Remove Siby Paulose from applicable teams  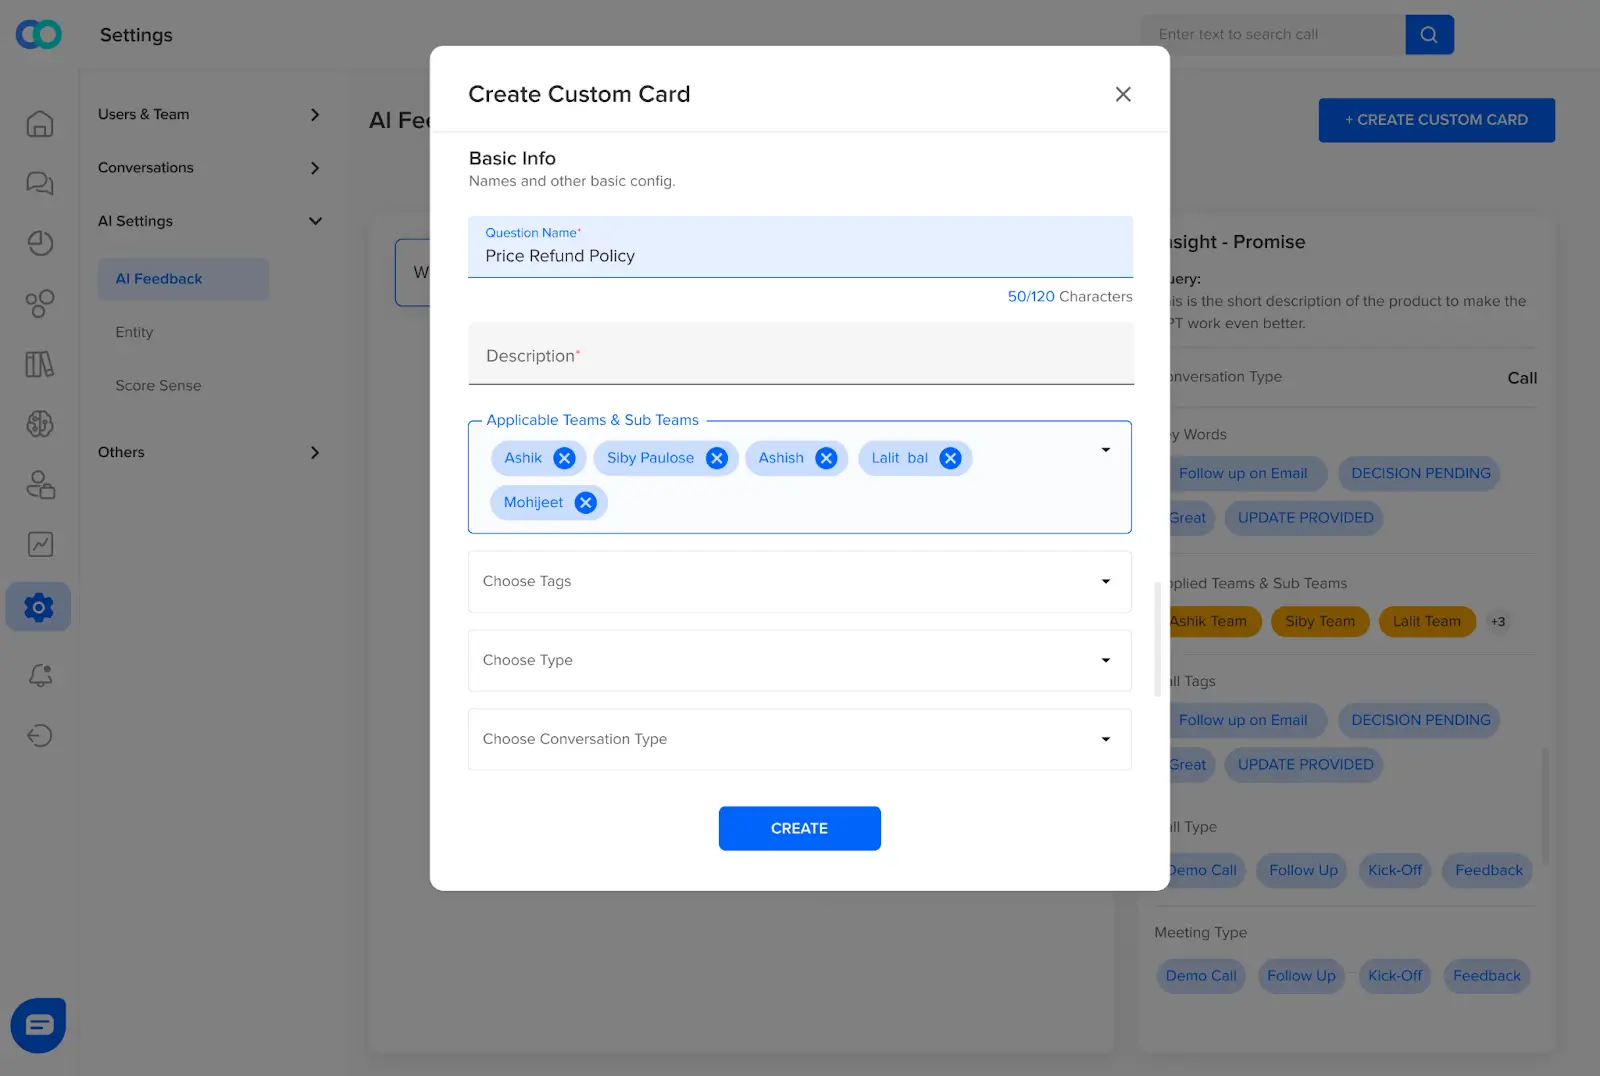click(x=716, y=457)
